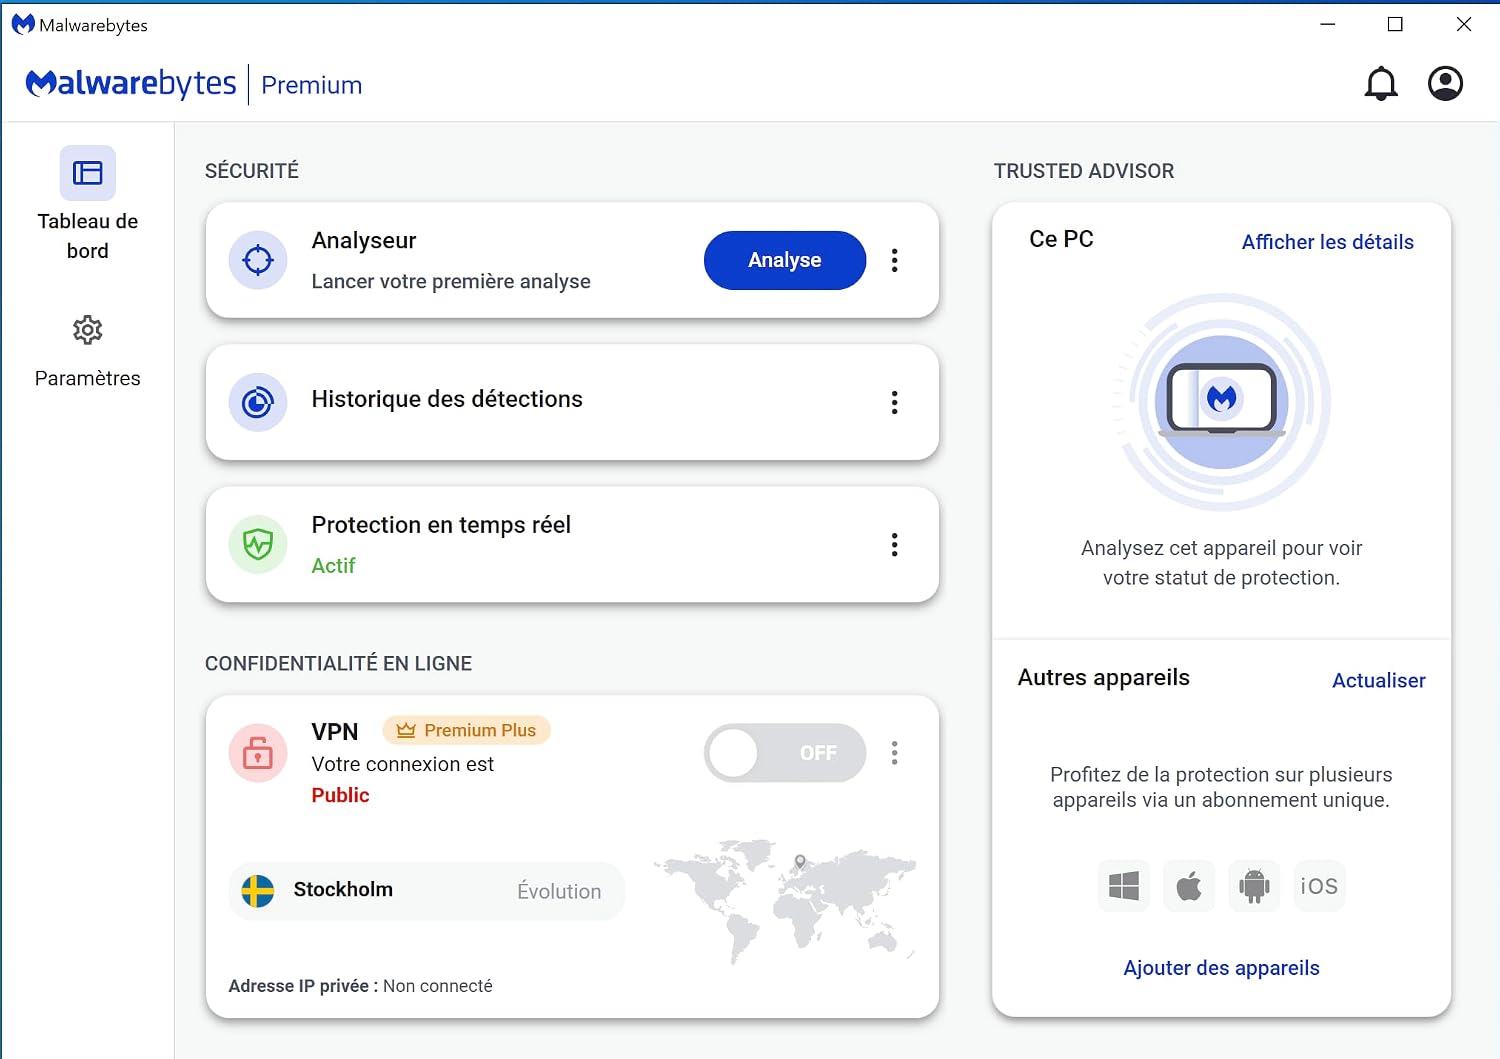Open Protection en temps réel options menu

[894, 544]
